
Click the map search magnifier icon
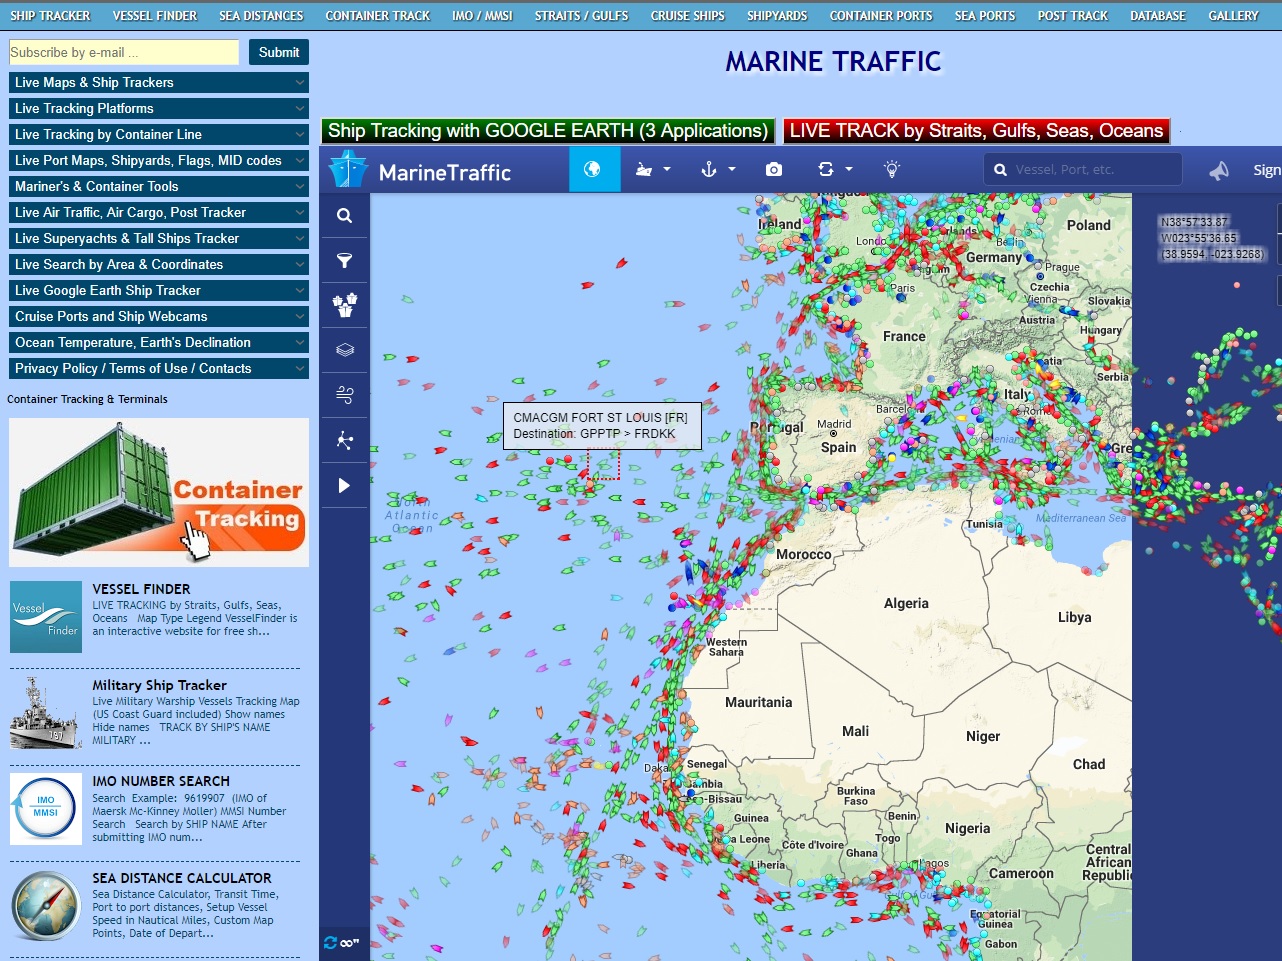pos(344,216)
